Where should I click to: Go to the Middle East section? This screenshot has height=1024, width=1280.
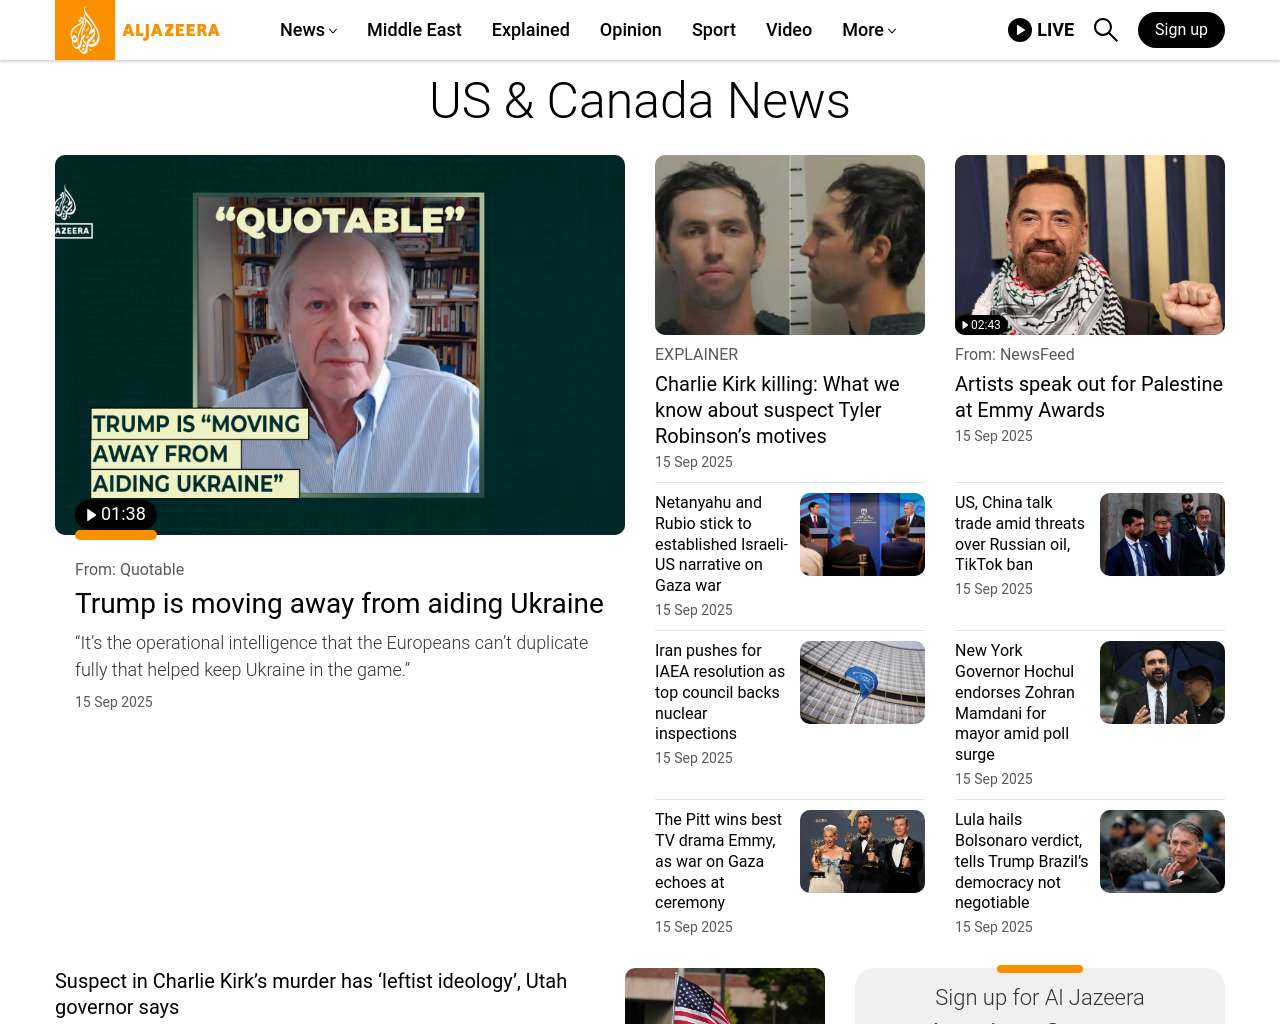pos(414,30)
